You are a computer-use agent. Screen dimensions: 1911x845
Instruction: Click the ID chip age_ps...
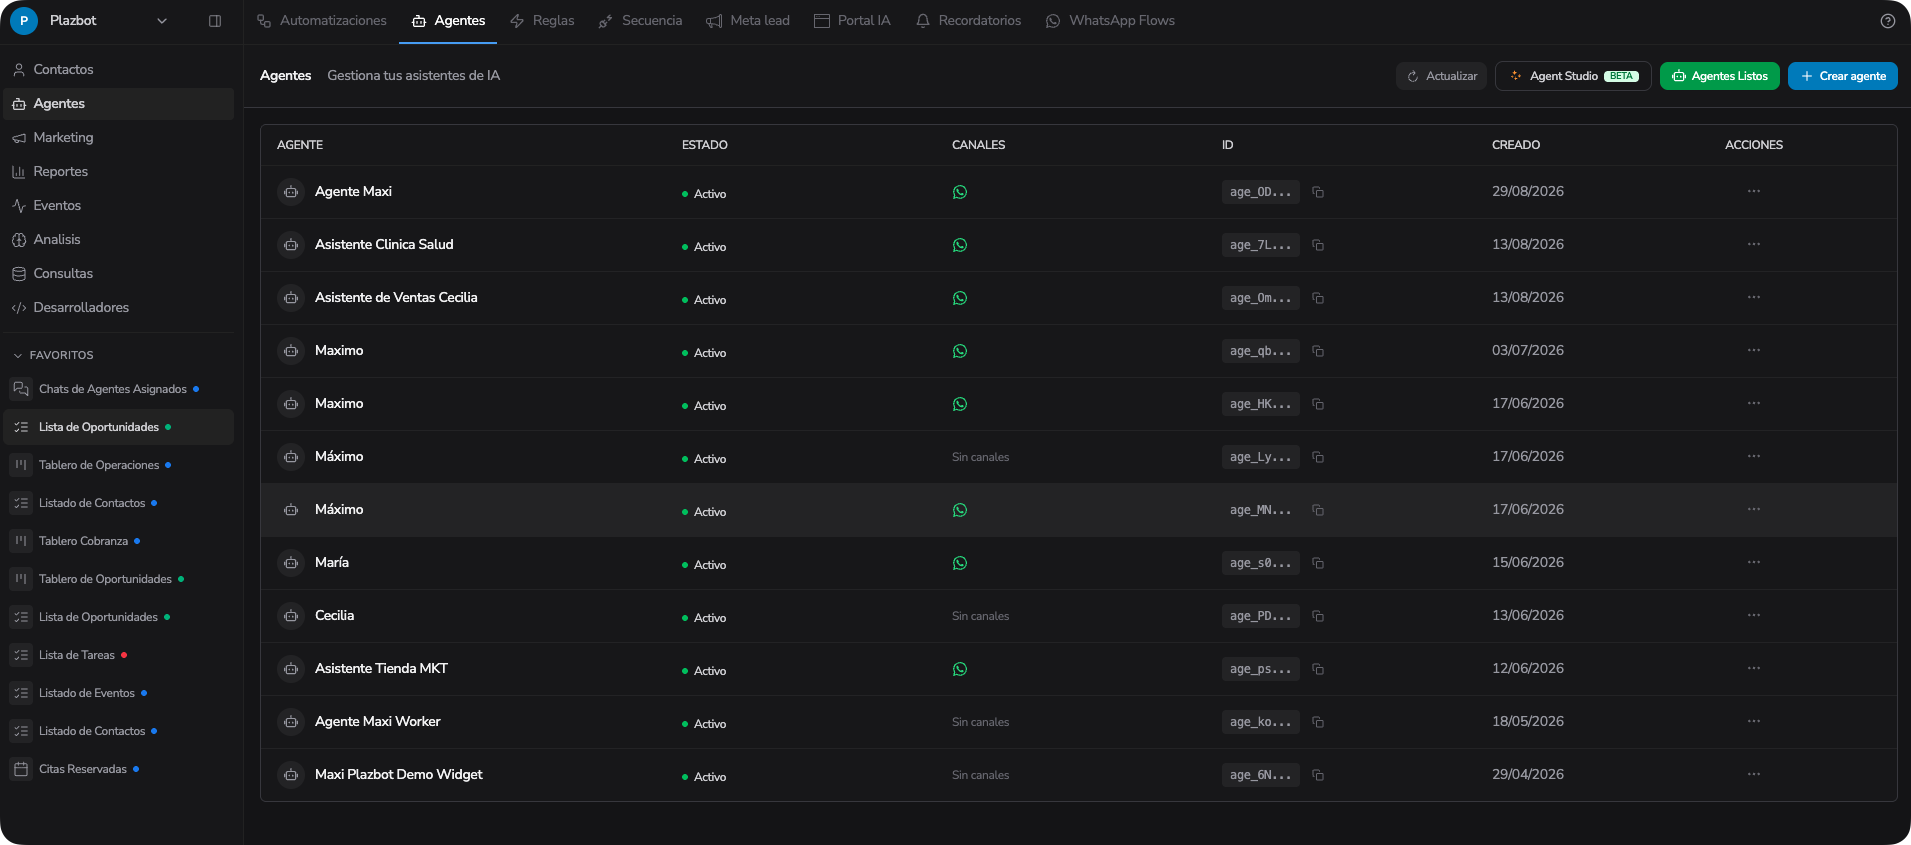pyautogui.click(x=1260, y=669)
